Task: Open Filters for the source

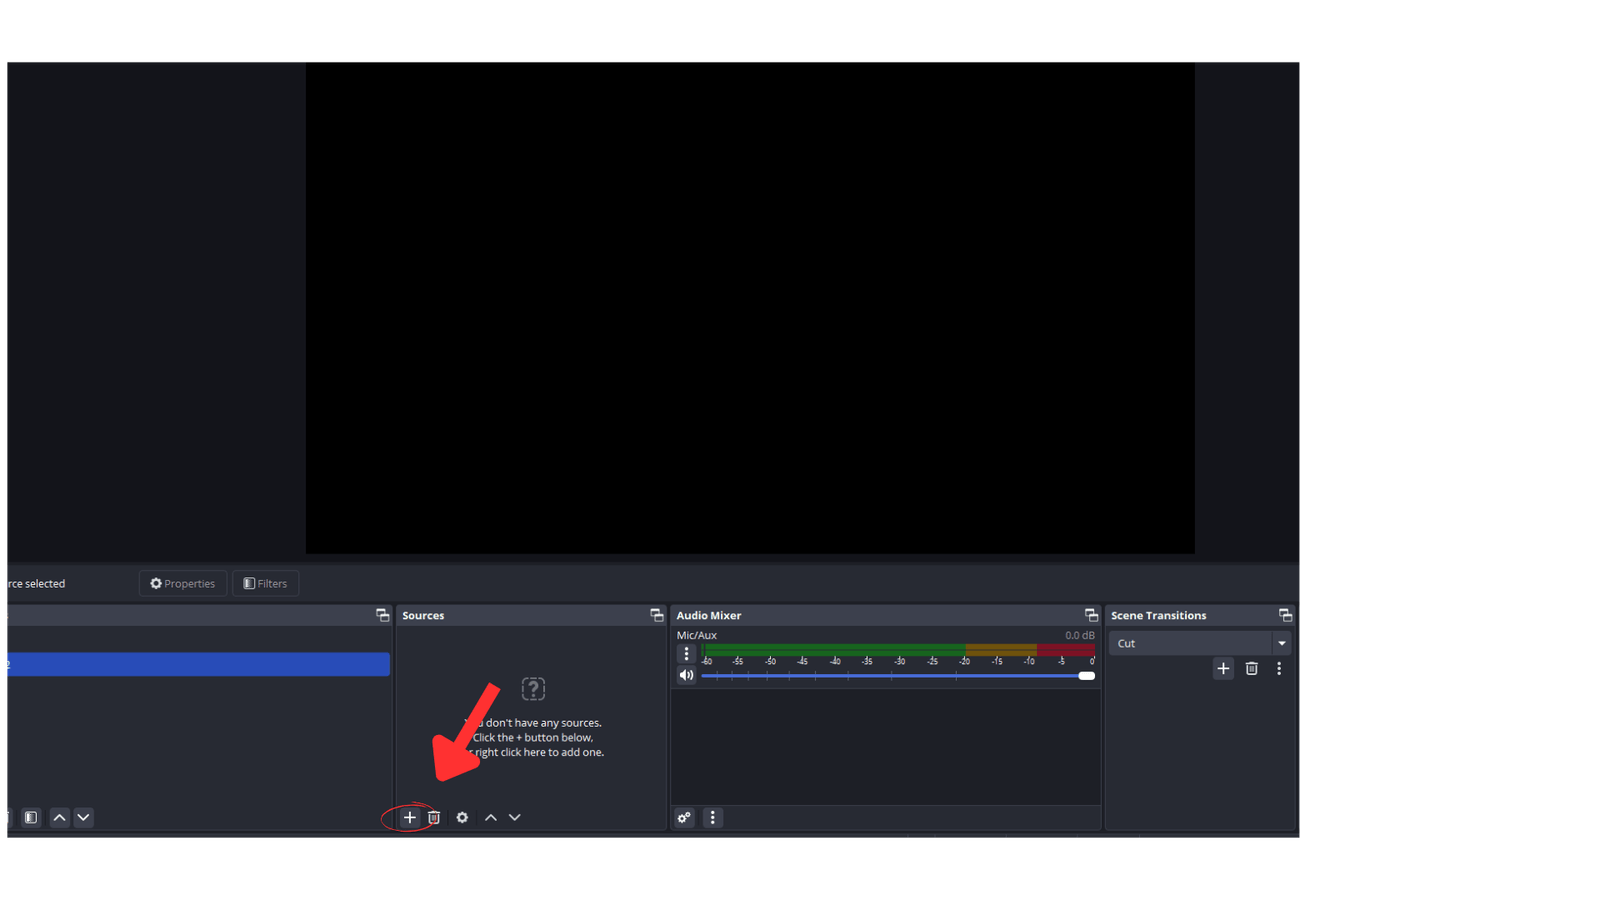Action: coord(265,583)
